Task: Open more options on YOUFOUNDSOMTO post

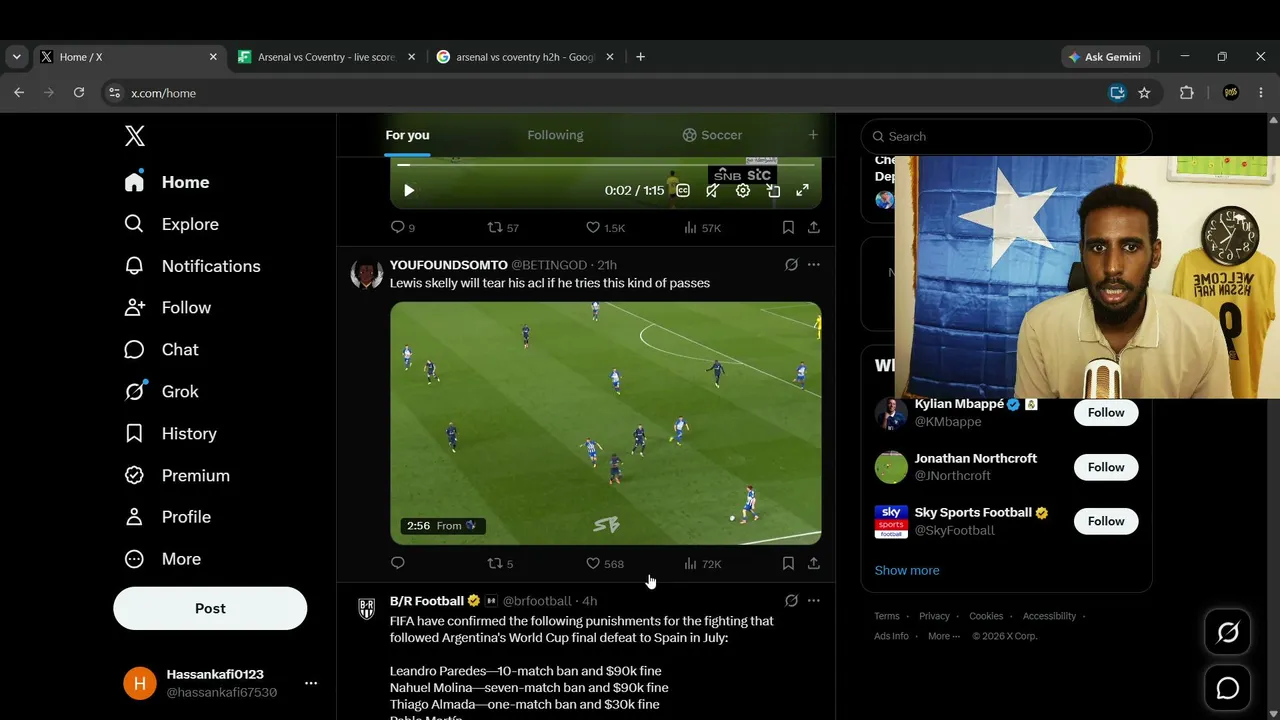Action: [x=814, y=265]
